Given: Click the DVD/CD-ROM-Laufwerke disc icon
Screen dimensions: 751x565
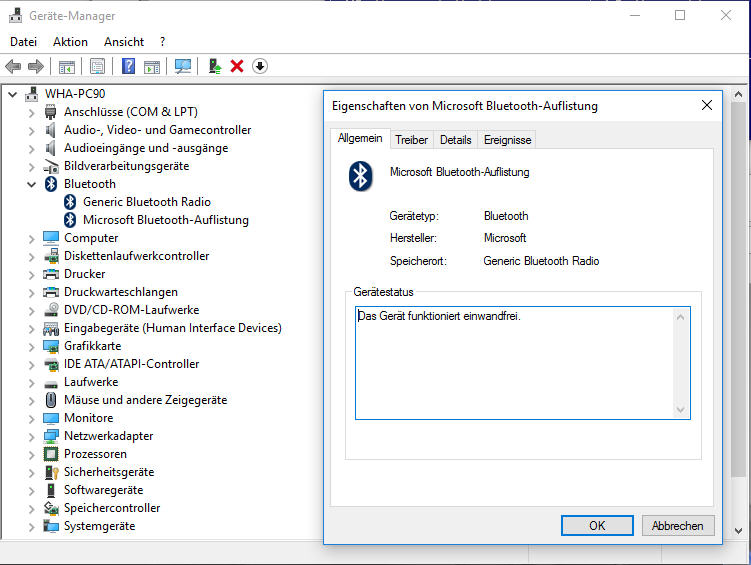Looking at the screenshot, I should coord(51,310).
